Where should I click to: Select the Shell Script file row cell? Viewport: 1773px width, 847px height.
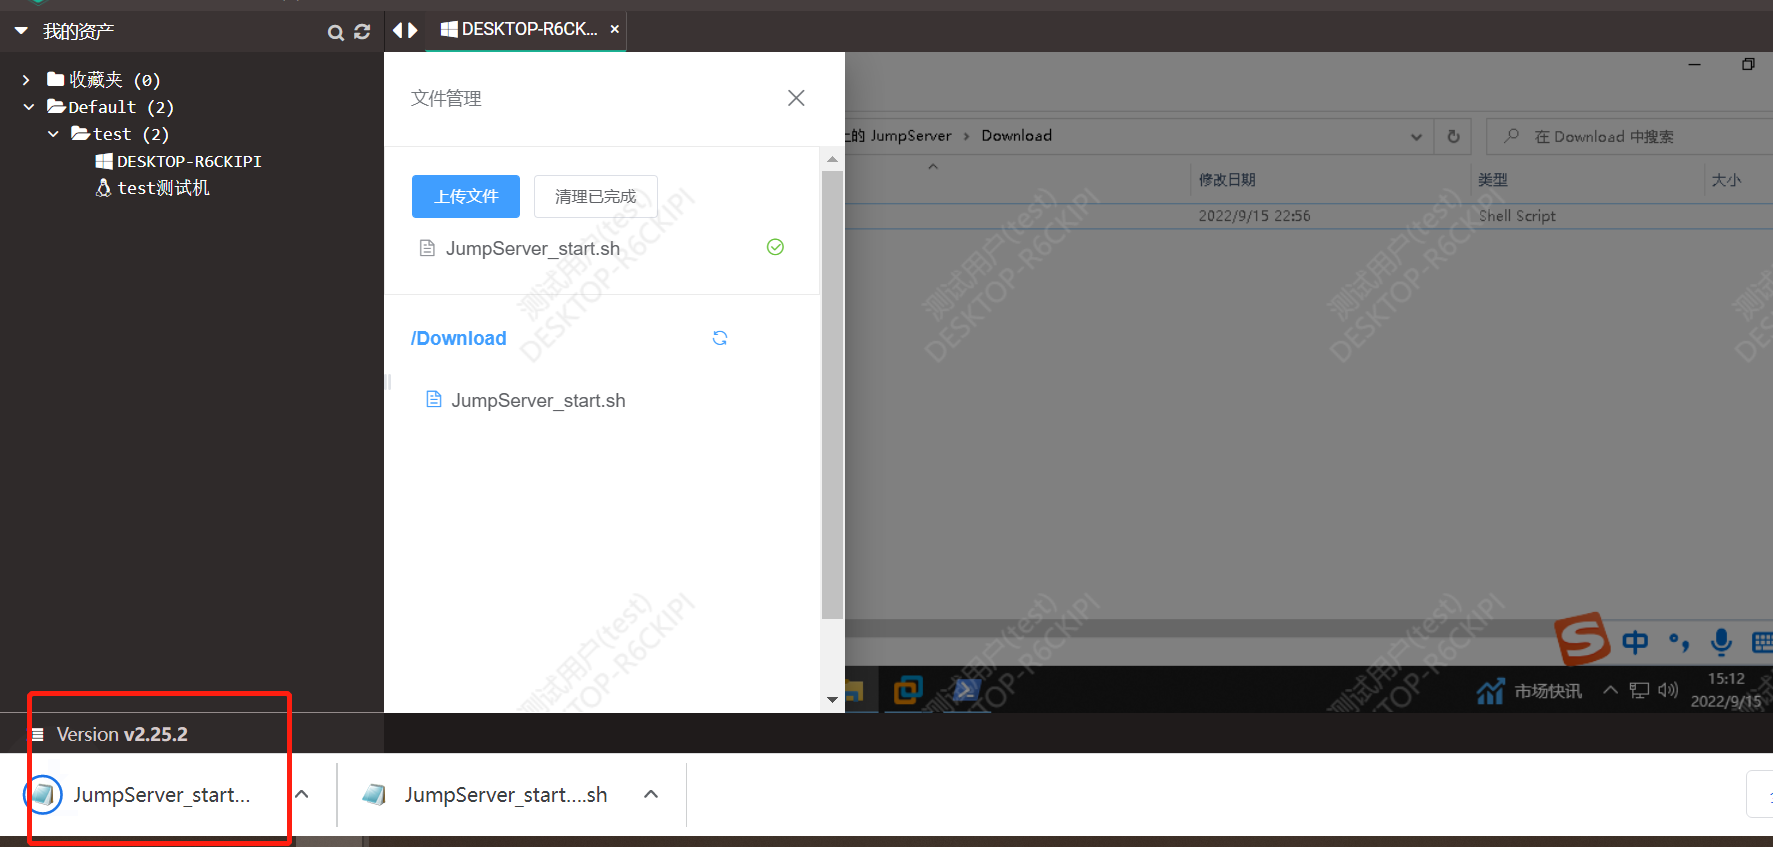tap(1517, 216)
